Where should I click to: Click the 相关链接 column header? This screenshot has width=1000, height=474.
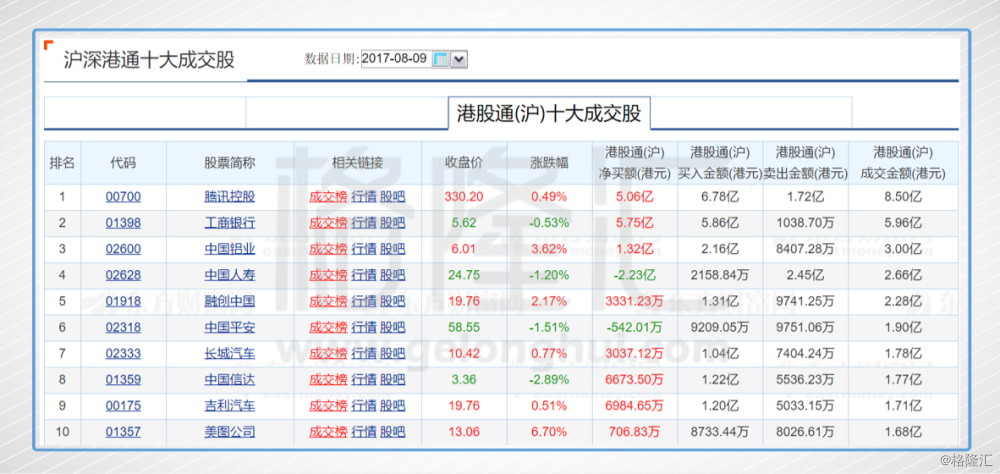pos(357,163)
